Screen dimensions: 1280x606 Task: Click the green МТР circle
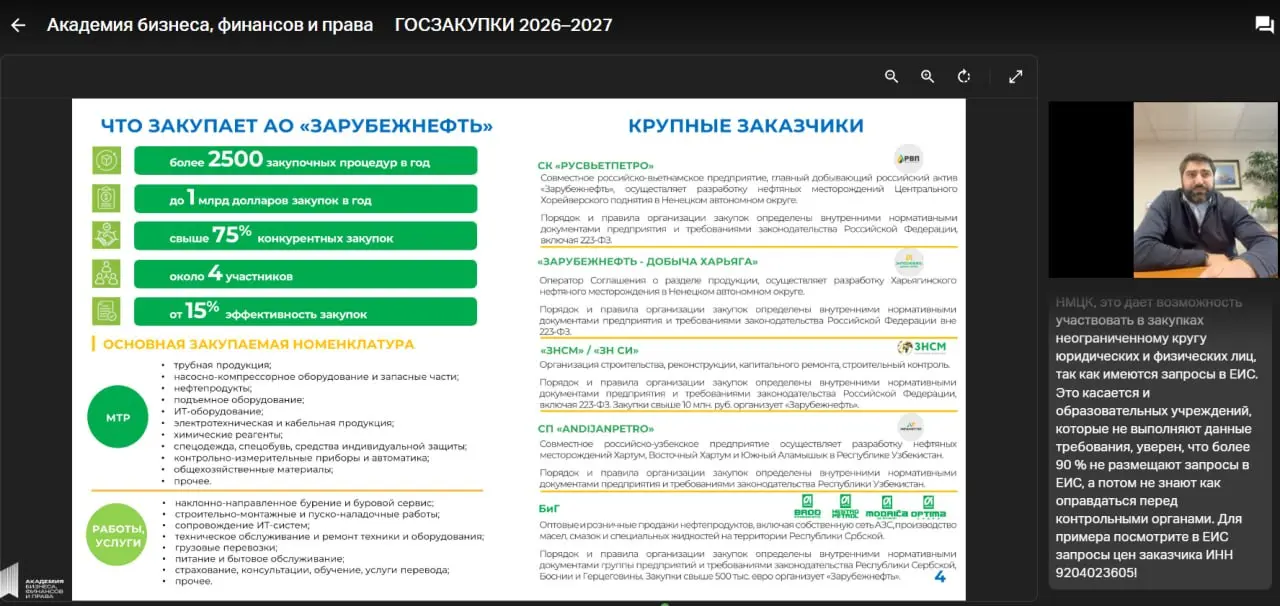point(118,417)
